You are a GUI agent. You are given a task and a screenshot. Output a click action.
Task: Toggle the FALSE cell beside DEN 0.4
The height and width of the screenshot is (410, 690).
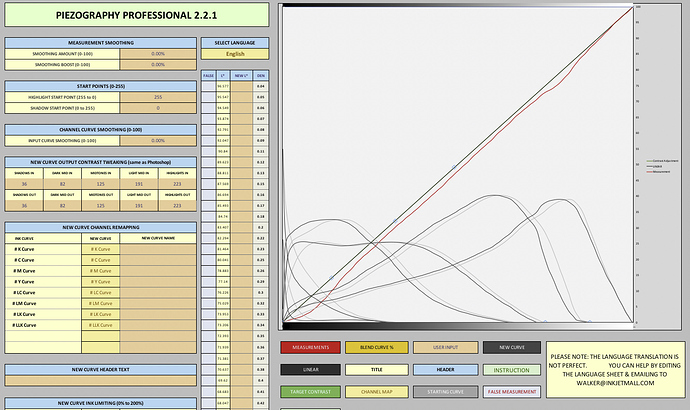[x=209, y=381]
